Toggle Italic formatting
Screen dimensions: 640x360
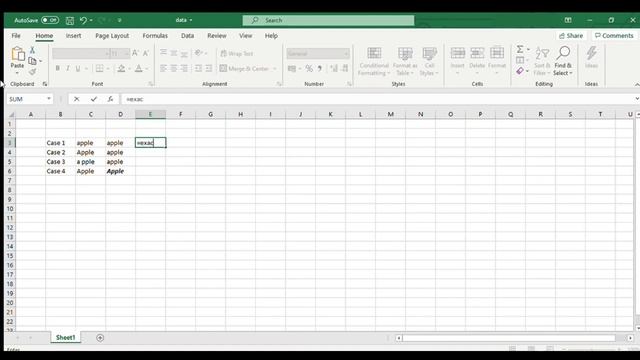68,68
